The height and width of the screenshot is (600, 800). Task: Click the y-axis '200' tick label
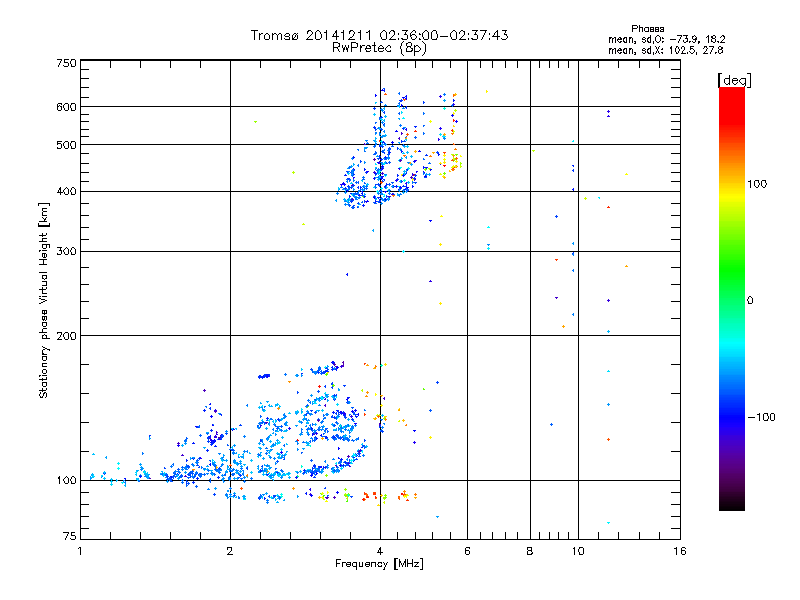[67, 336]
